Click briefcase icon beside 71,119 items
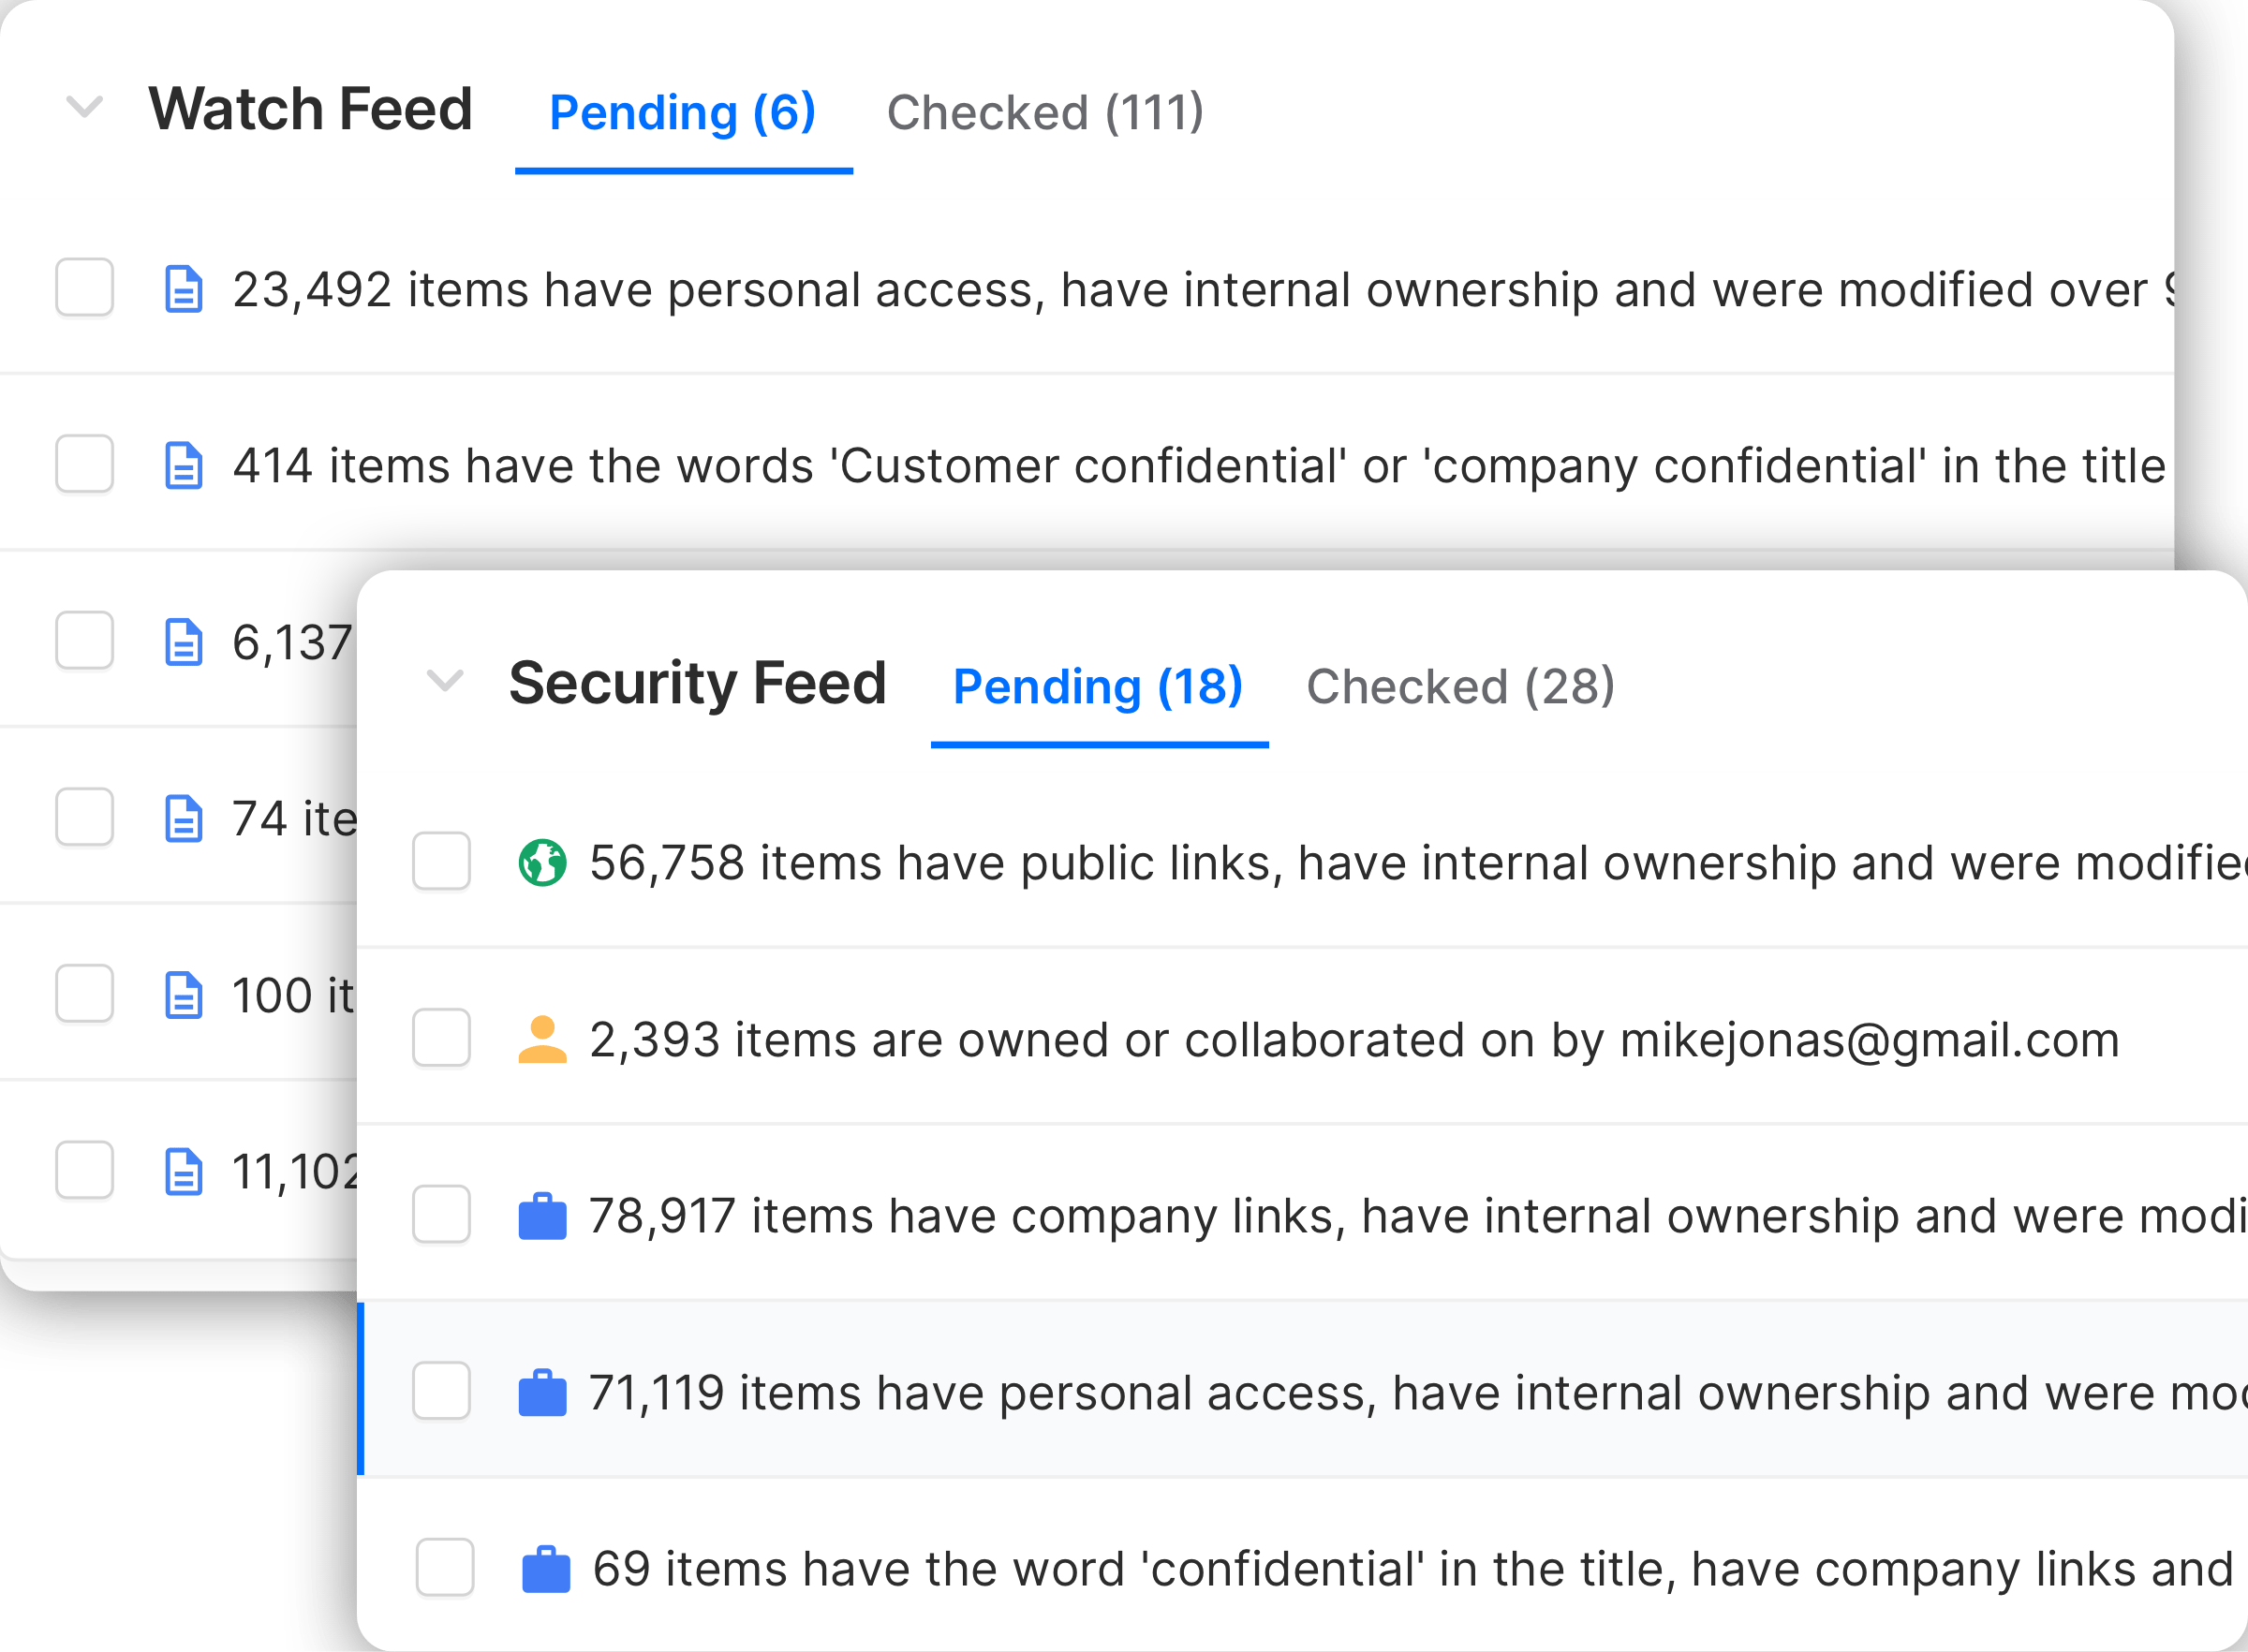2248x1652 pixels. pyautogui.click(x=542, y=1392)
